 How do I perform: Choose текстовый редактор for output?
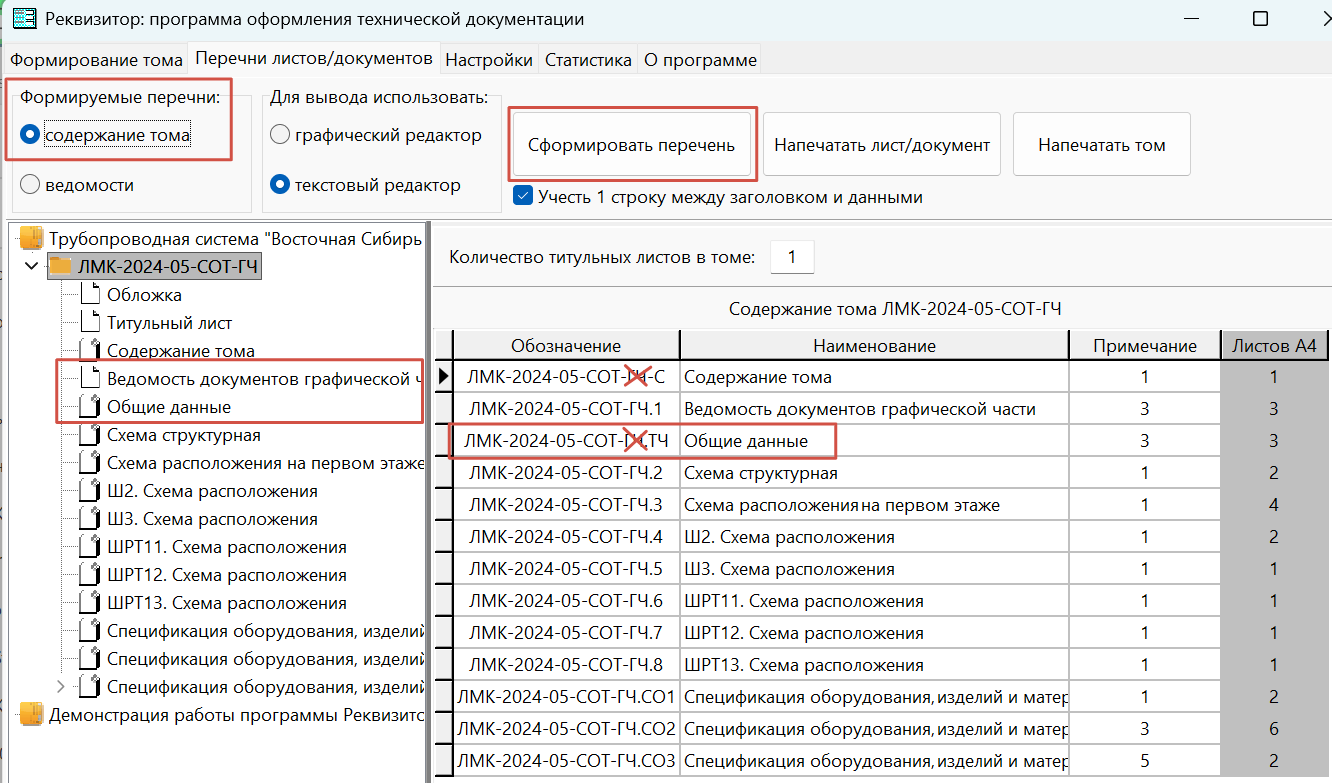tap(280, 185)
